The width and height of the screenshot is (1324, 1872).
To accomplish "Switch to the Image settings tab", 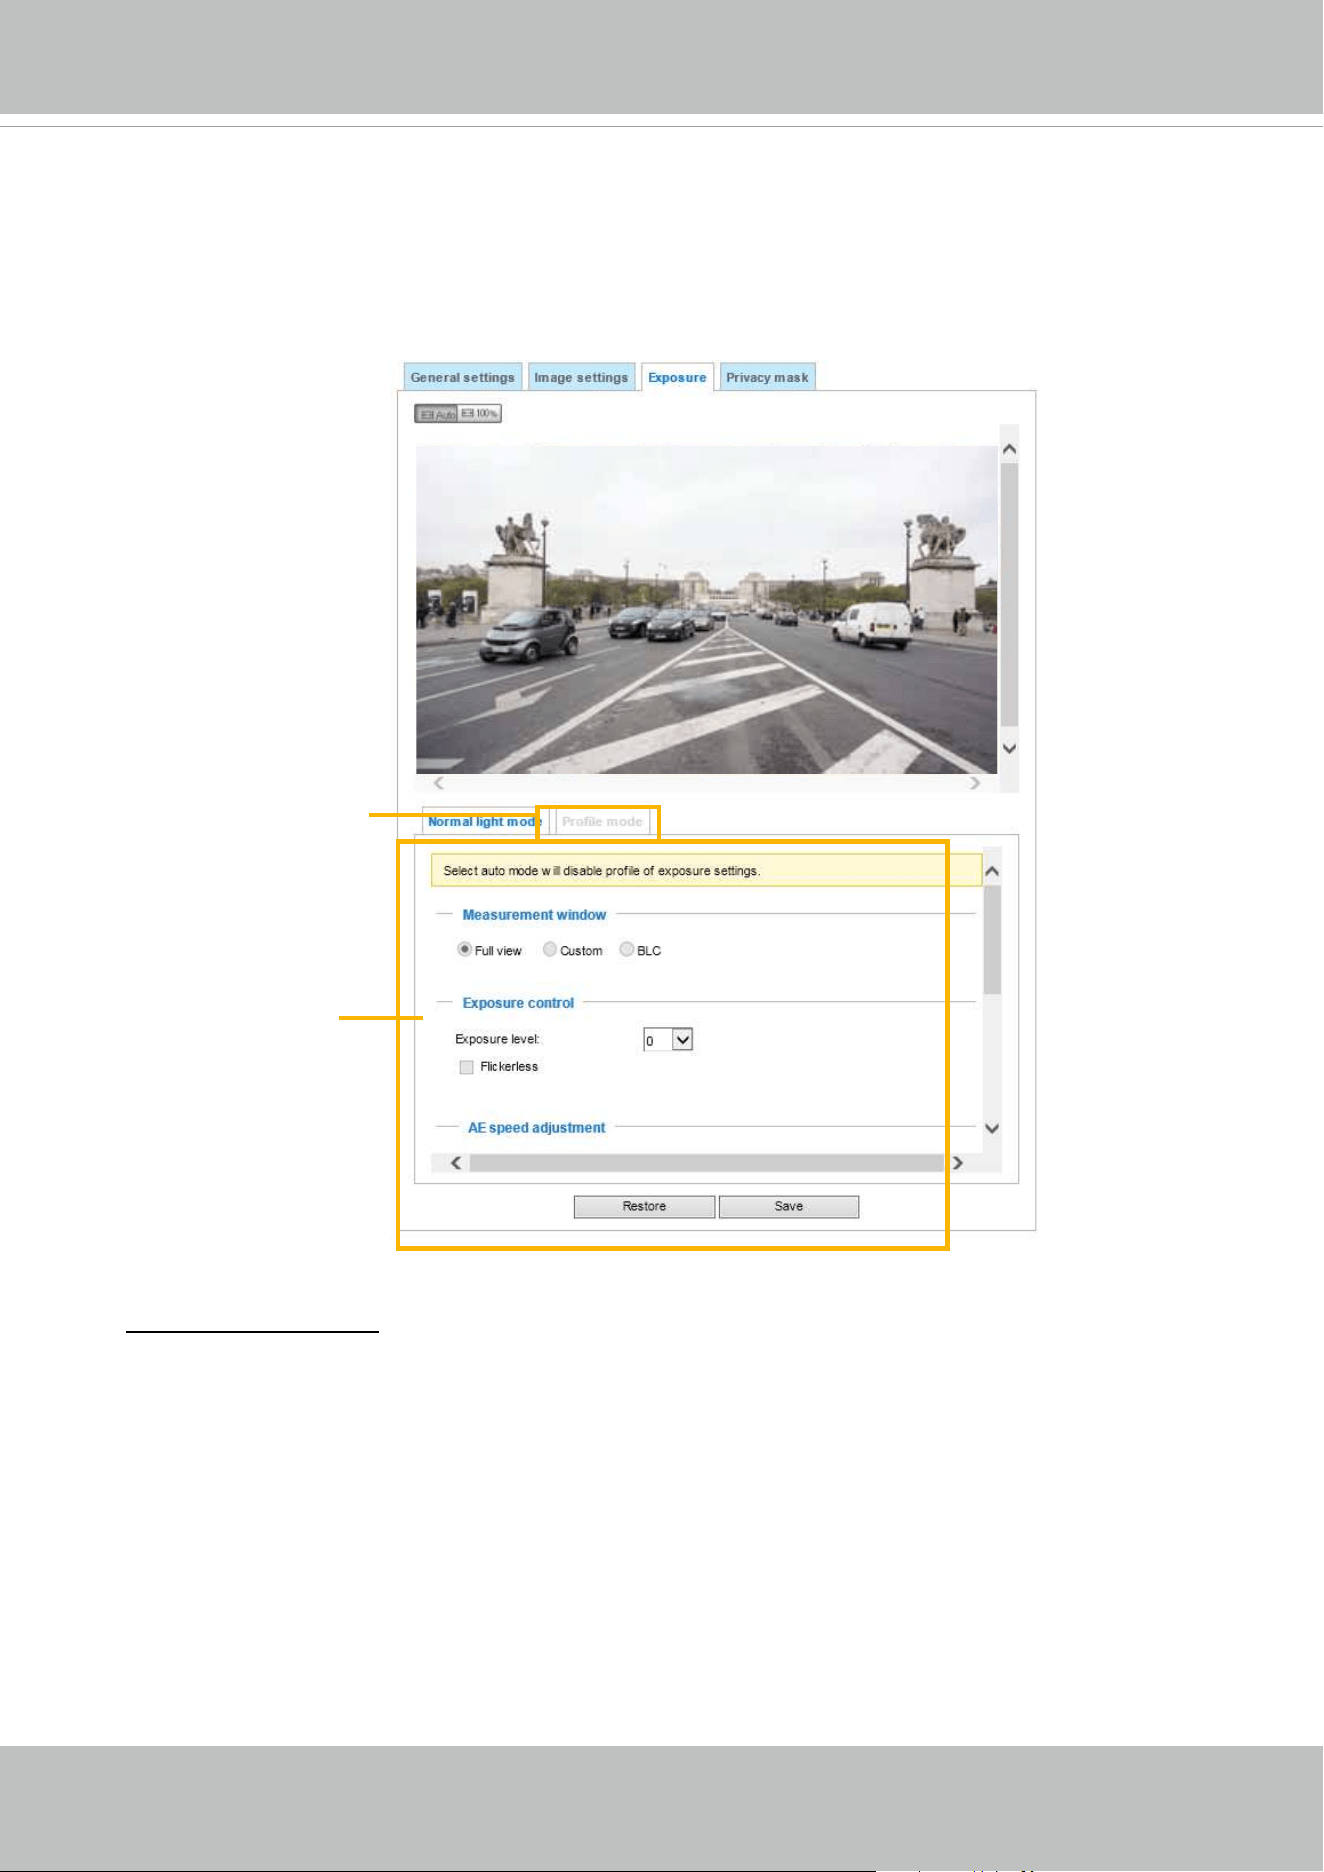I will (581, 377).
